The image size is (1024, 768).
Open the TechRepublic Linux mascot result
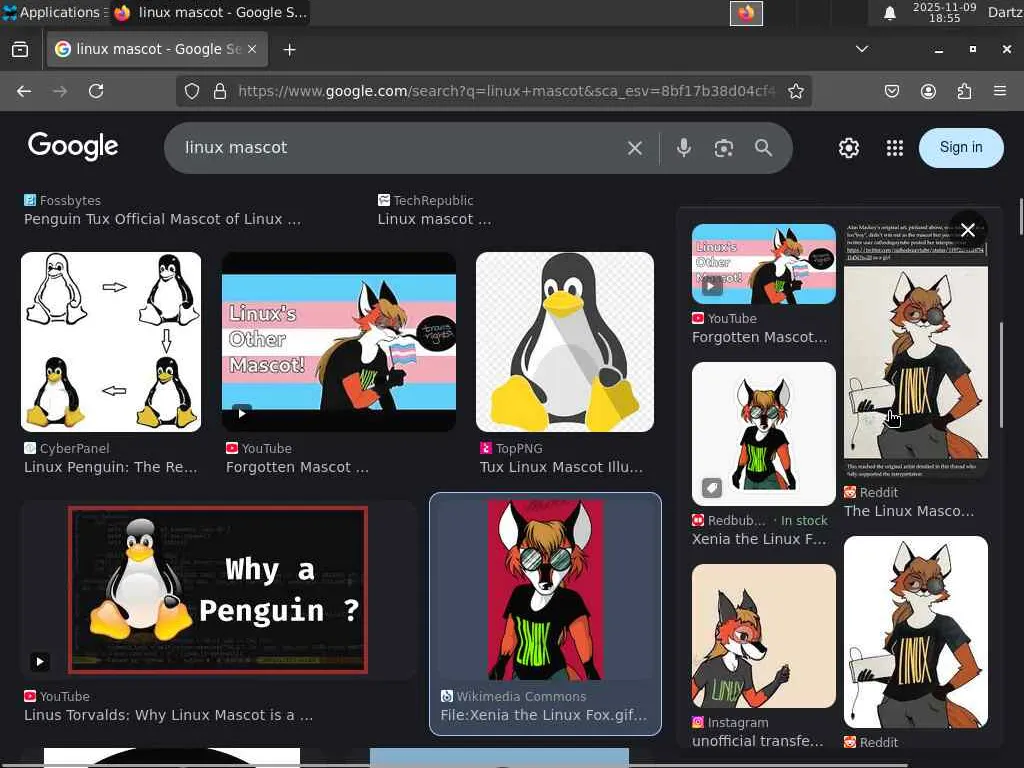coord(434,219)
